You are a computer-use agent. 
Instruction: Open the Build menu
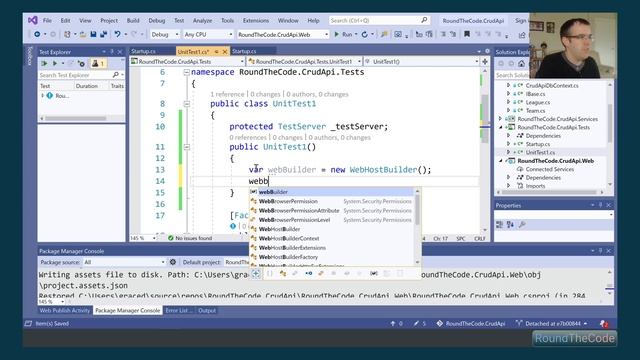point(133,20)
